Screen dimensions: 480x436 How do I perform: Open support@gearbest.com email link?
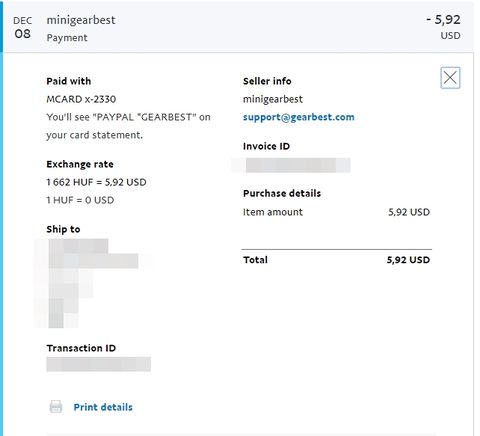pyautogui.click(x=299, y=117)
